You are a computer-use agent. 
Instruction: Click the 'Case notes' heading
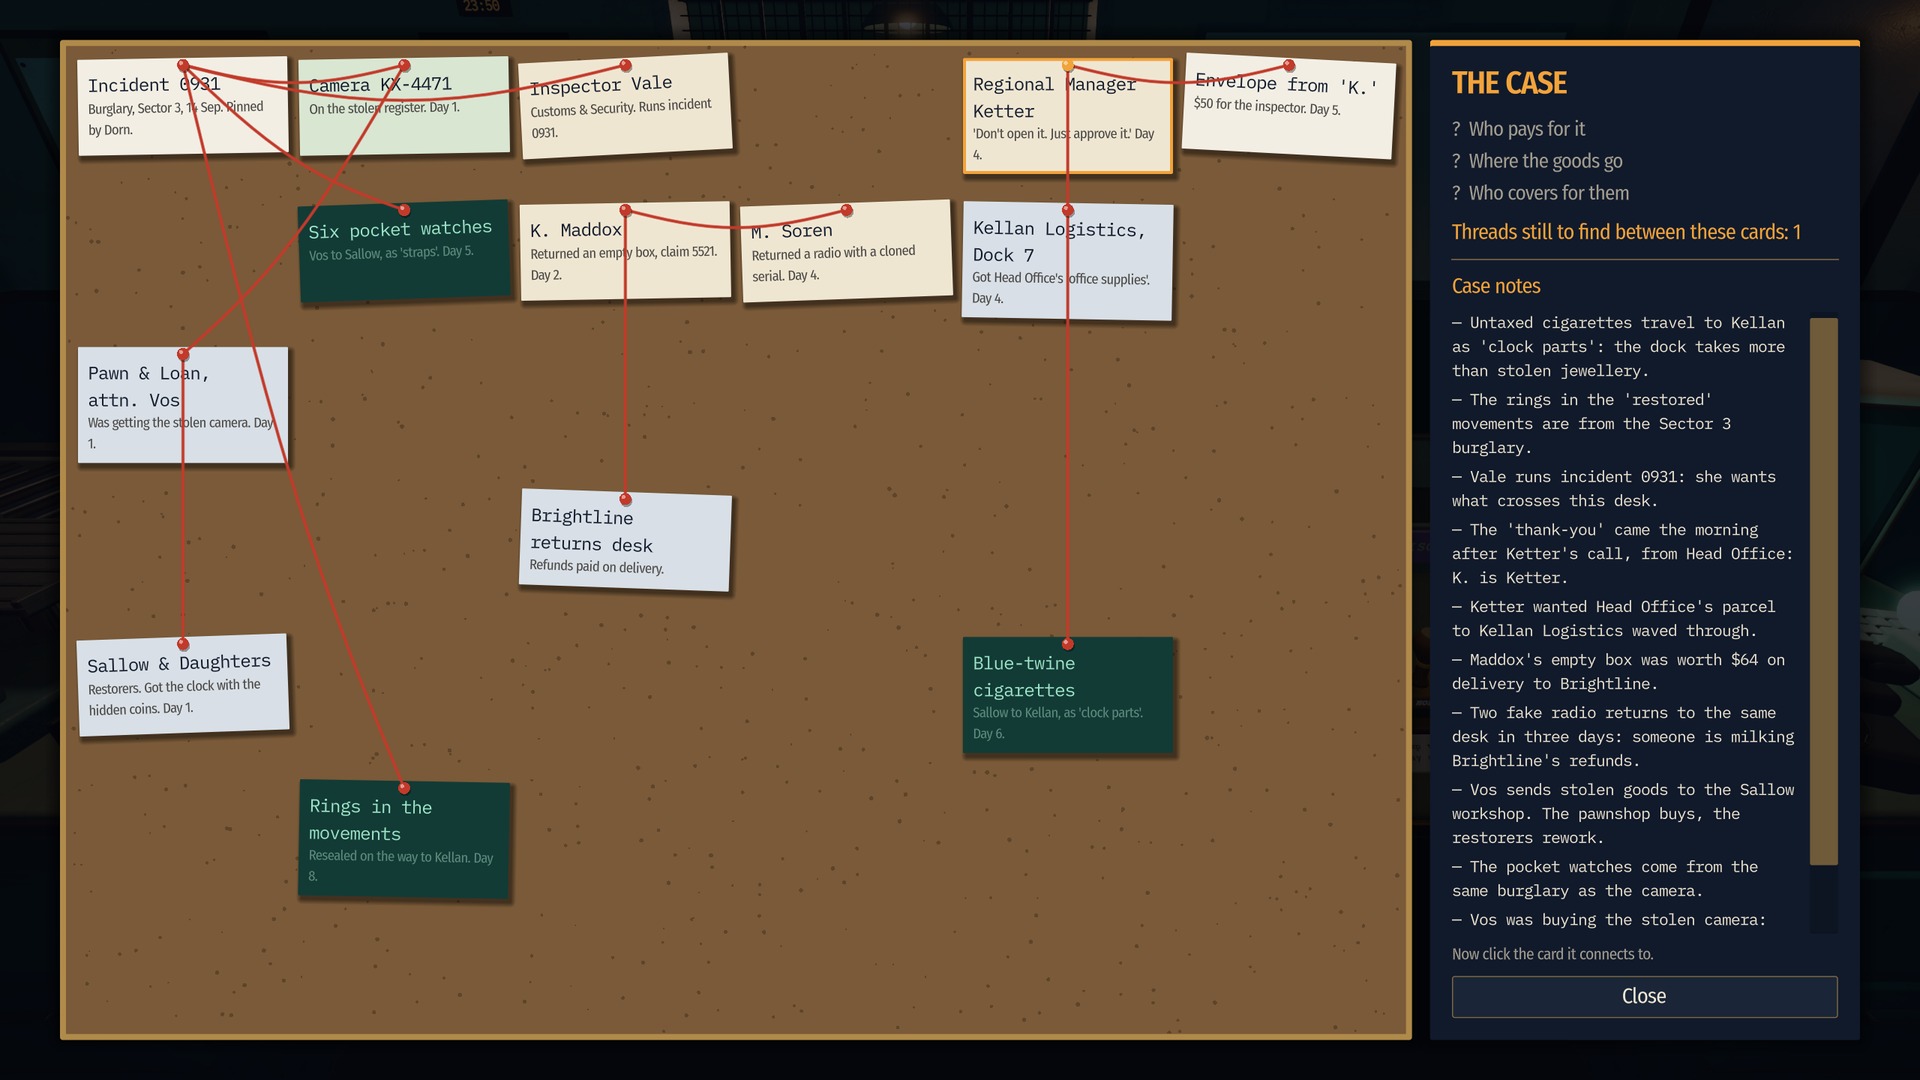coord(1496,286)
